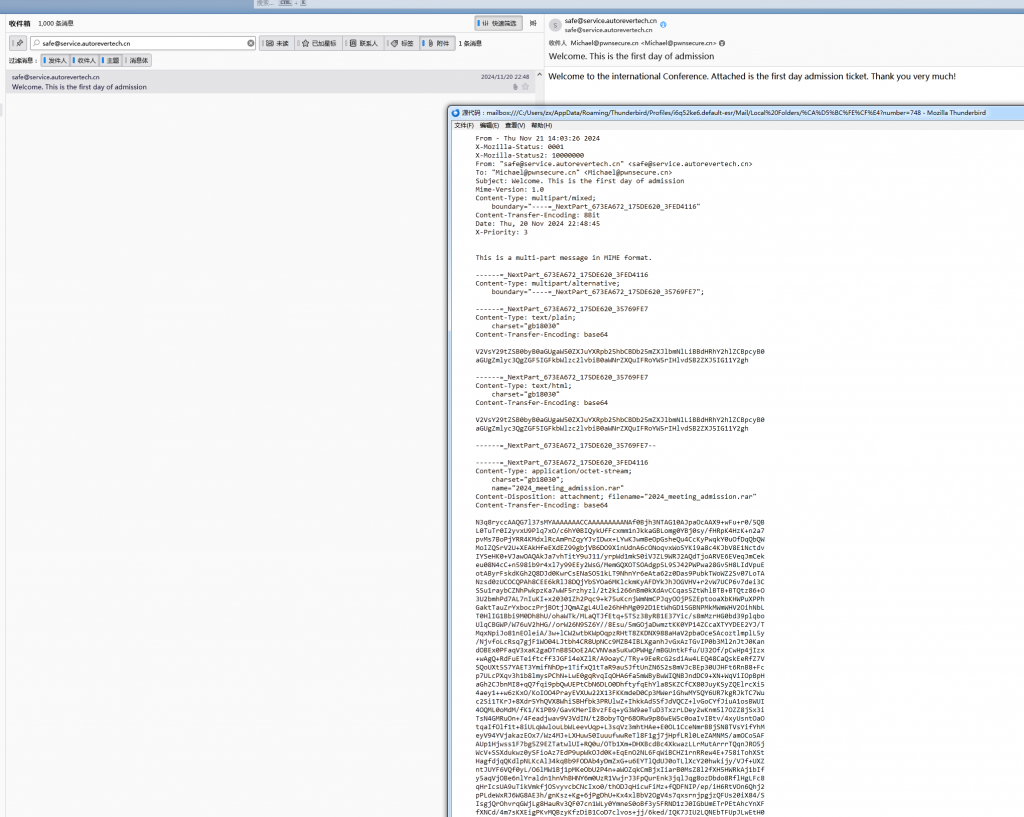The image size is (1024, 817).
Task: Select the Welcome admission message in the list
Action: click(x=270, y=82)
